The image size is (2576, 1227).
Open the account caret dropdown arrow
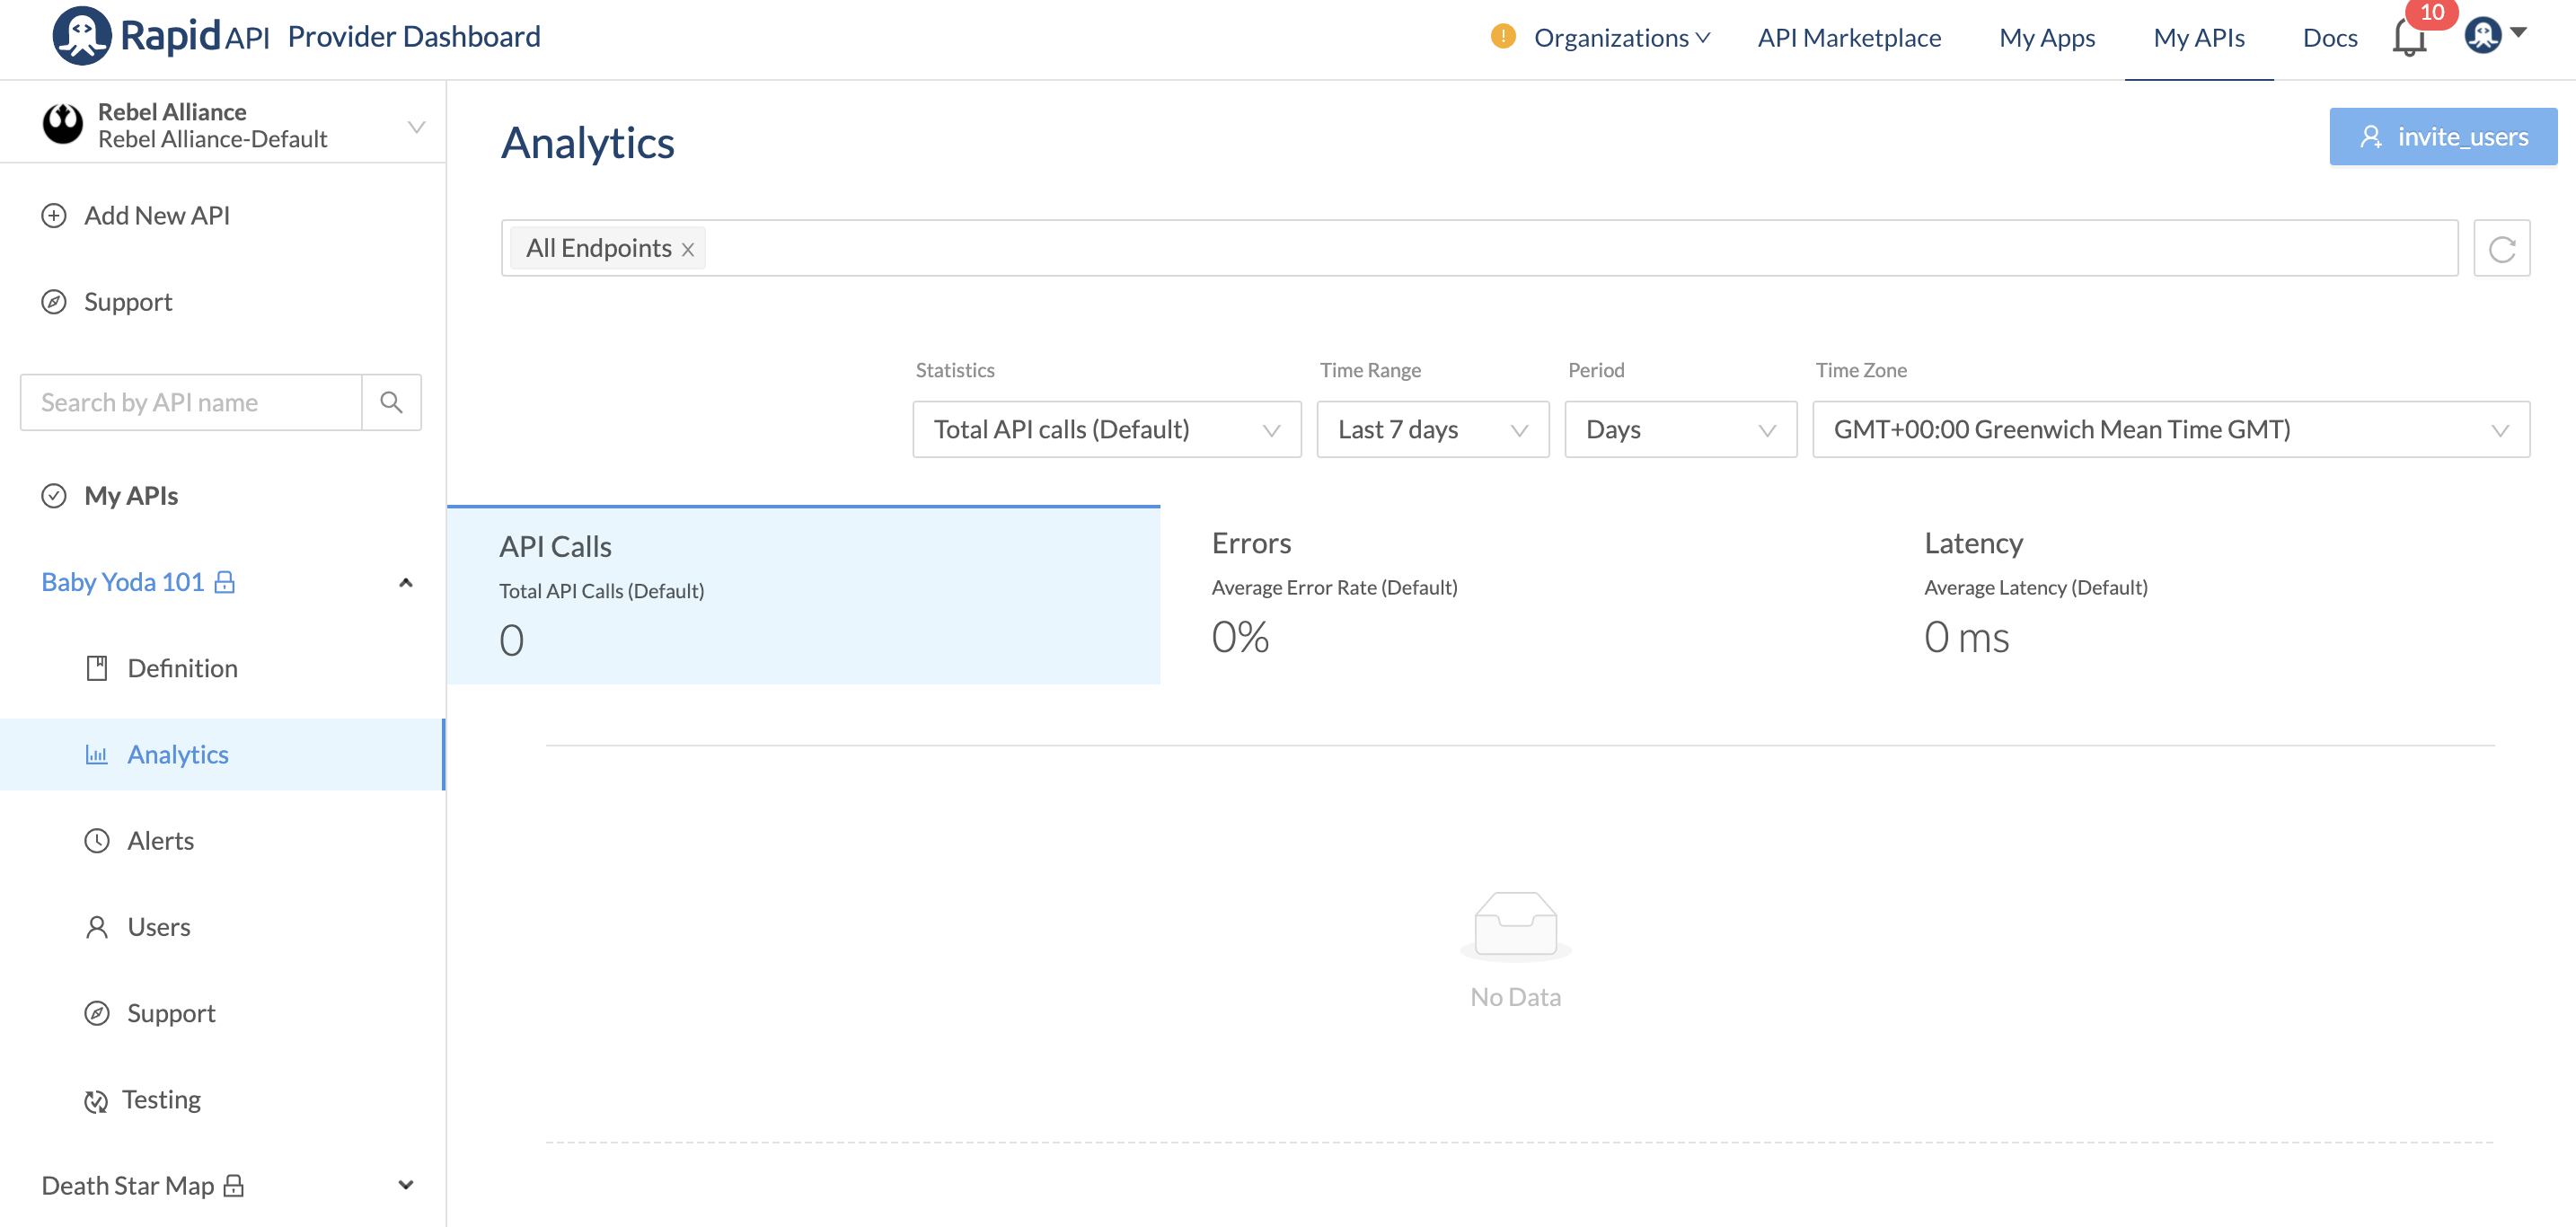tap(2520, 33)
